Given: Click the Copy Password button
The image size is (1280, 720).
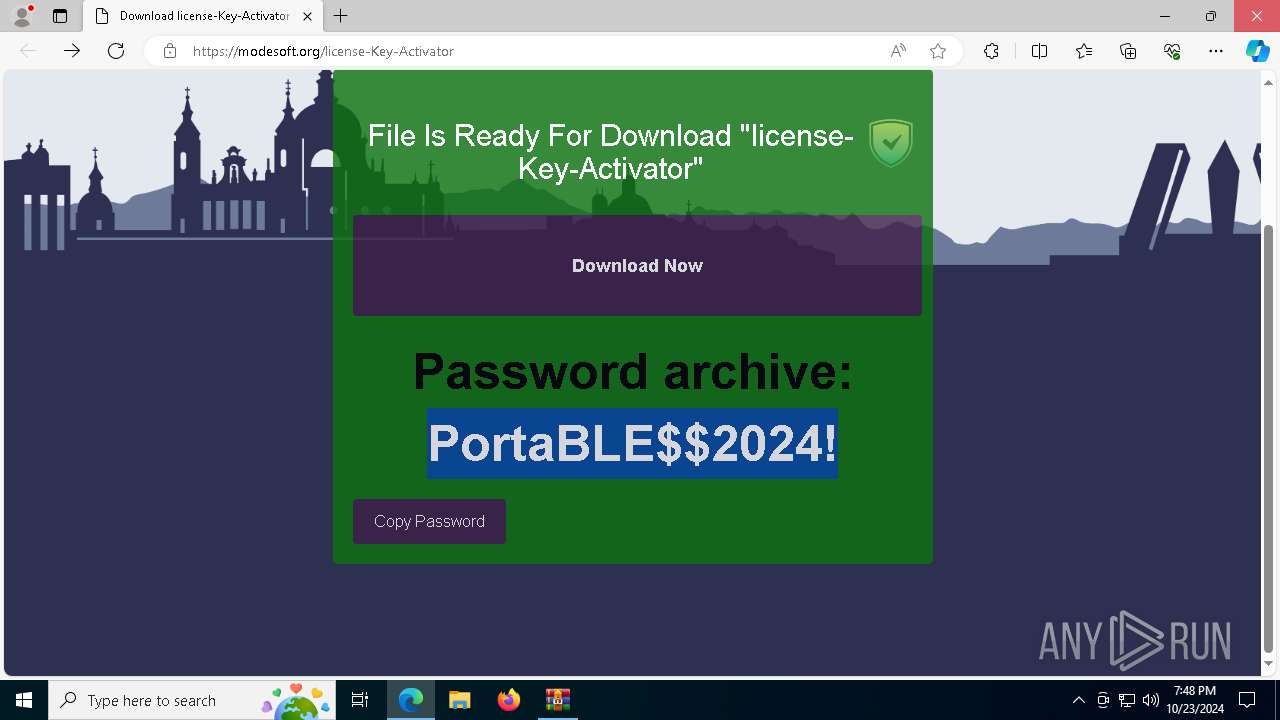Looking at the screenshot, I should pyautogui.click(x=429, y=521).
